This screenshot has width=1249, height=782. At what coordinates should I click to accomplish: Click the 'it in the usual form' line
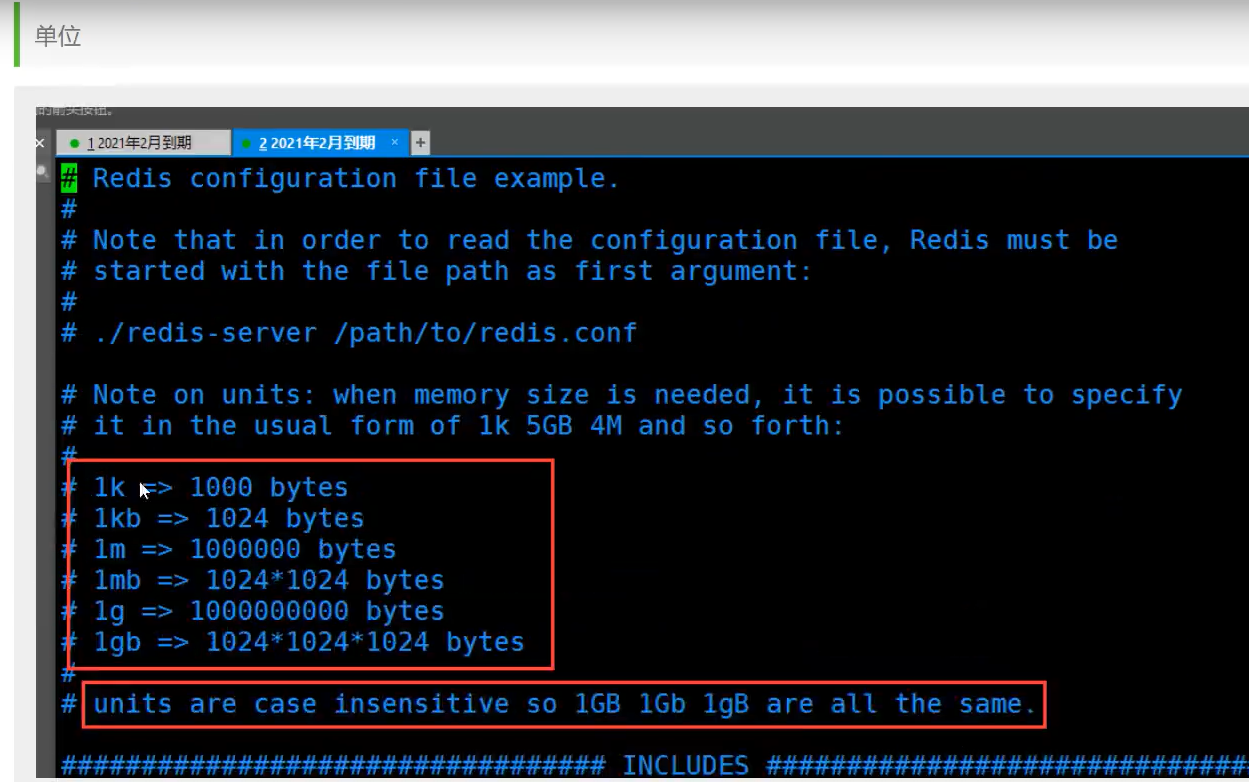(x=469, y=426)
